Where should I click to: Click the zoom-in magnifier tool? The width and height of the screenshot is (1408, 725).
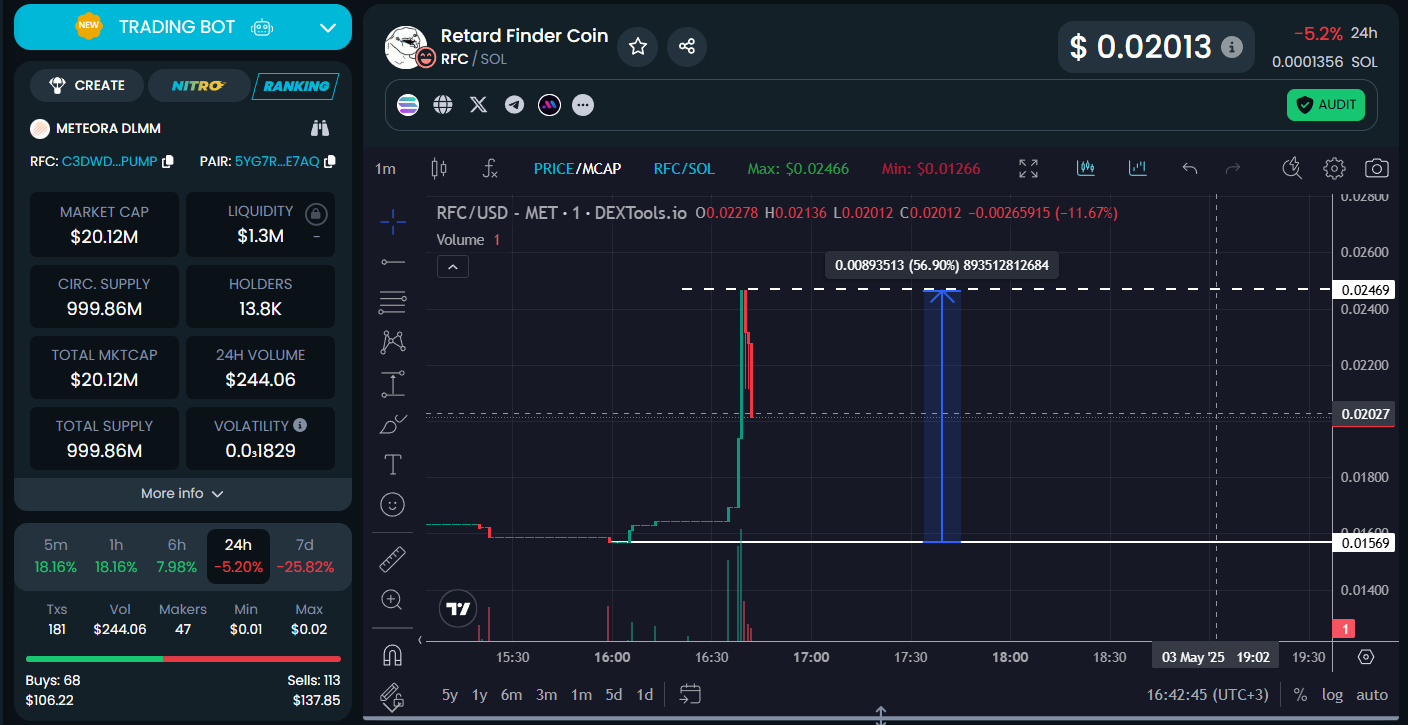coord(393,600)
